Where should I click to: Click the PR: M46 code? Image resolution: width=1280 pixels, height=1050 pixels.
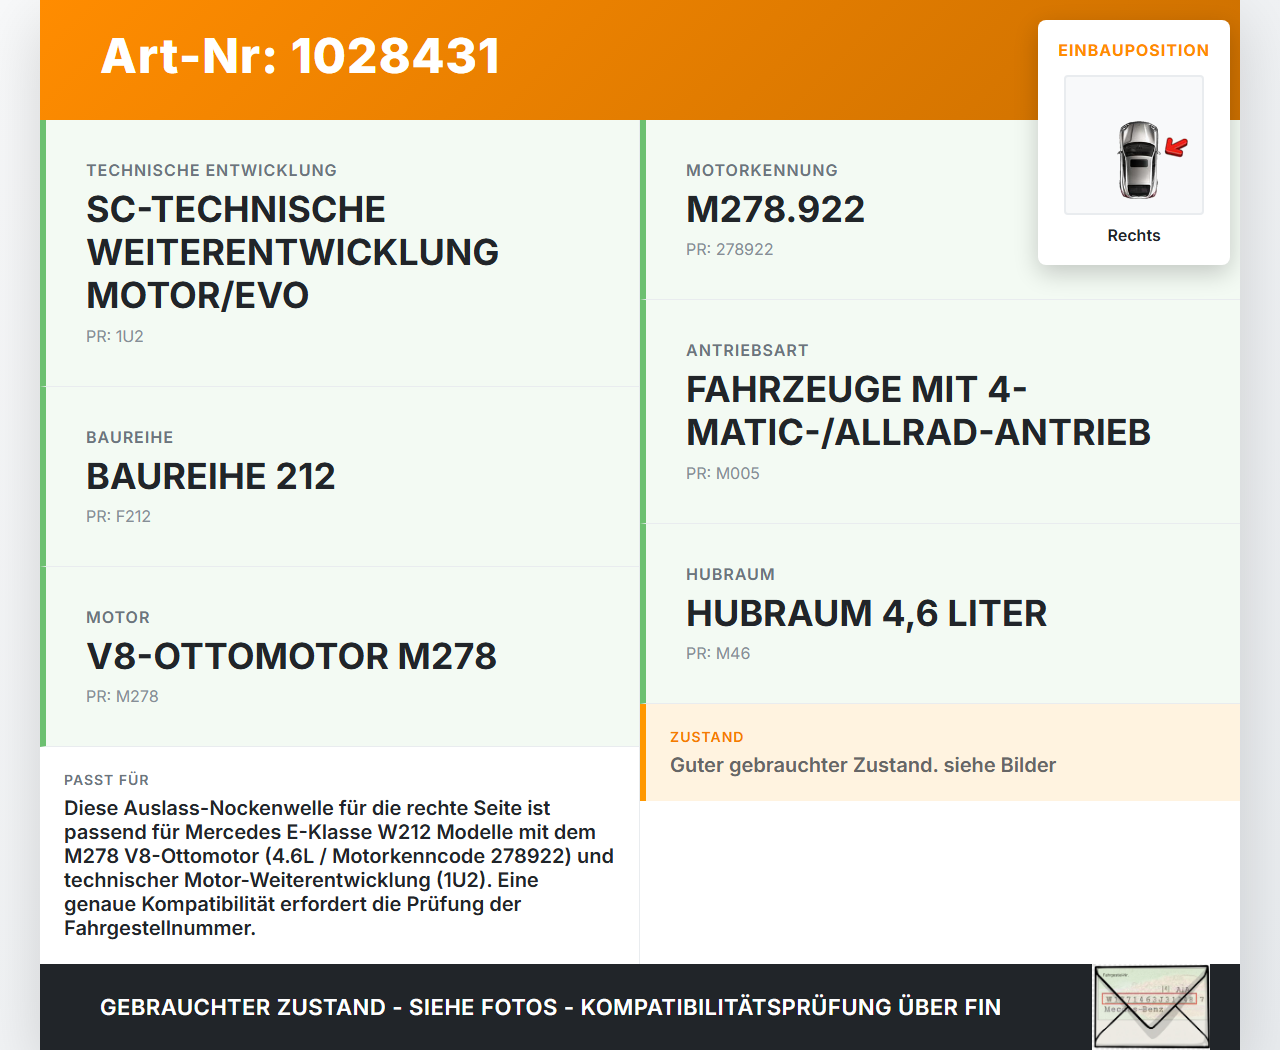pos(718,653)
